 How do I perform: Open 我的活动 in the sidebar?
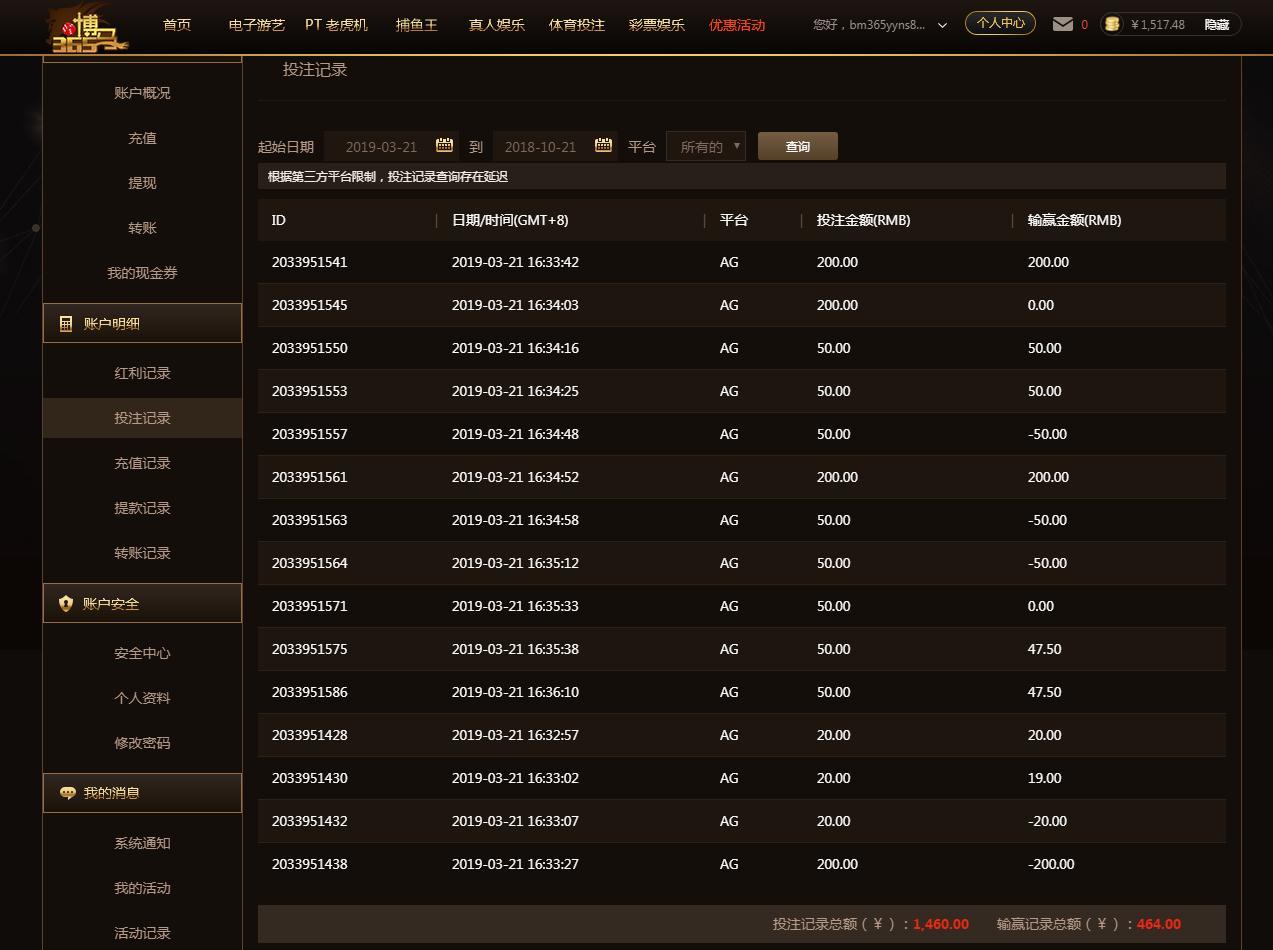[x=142, y=888]
